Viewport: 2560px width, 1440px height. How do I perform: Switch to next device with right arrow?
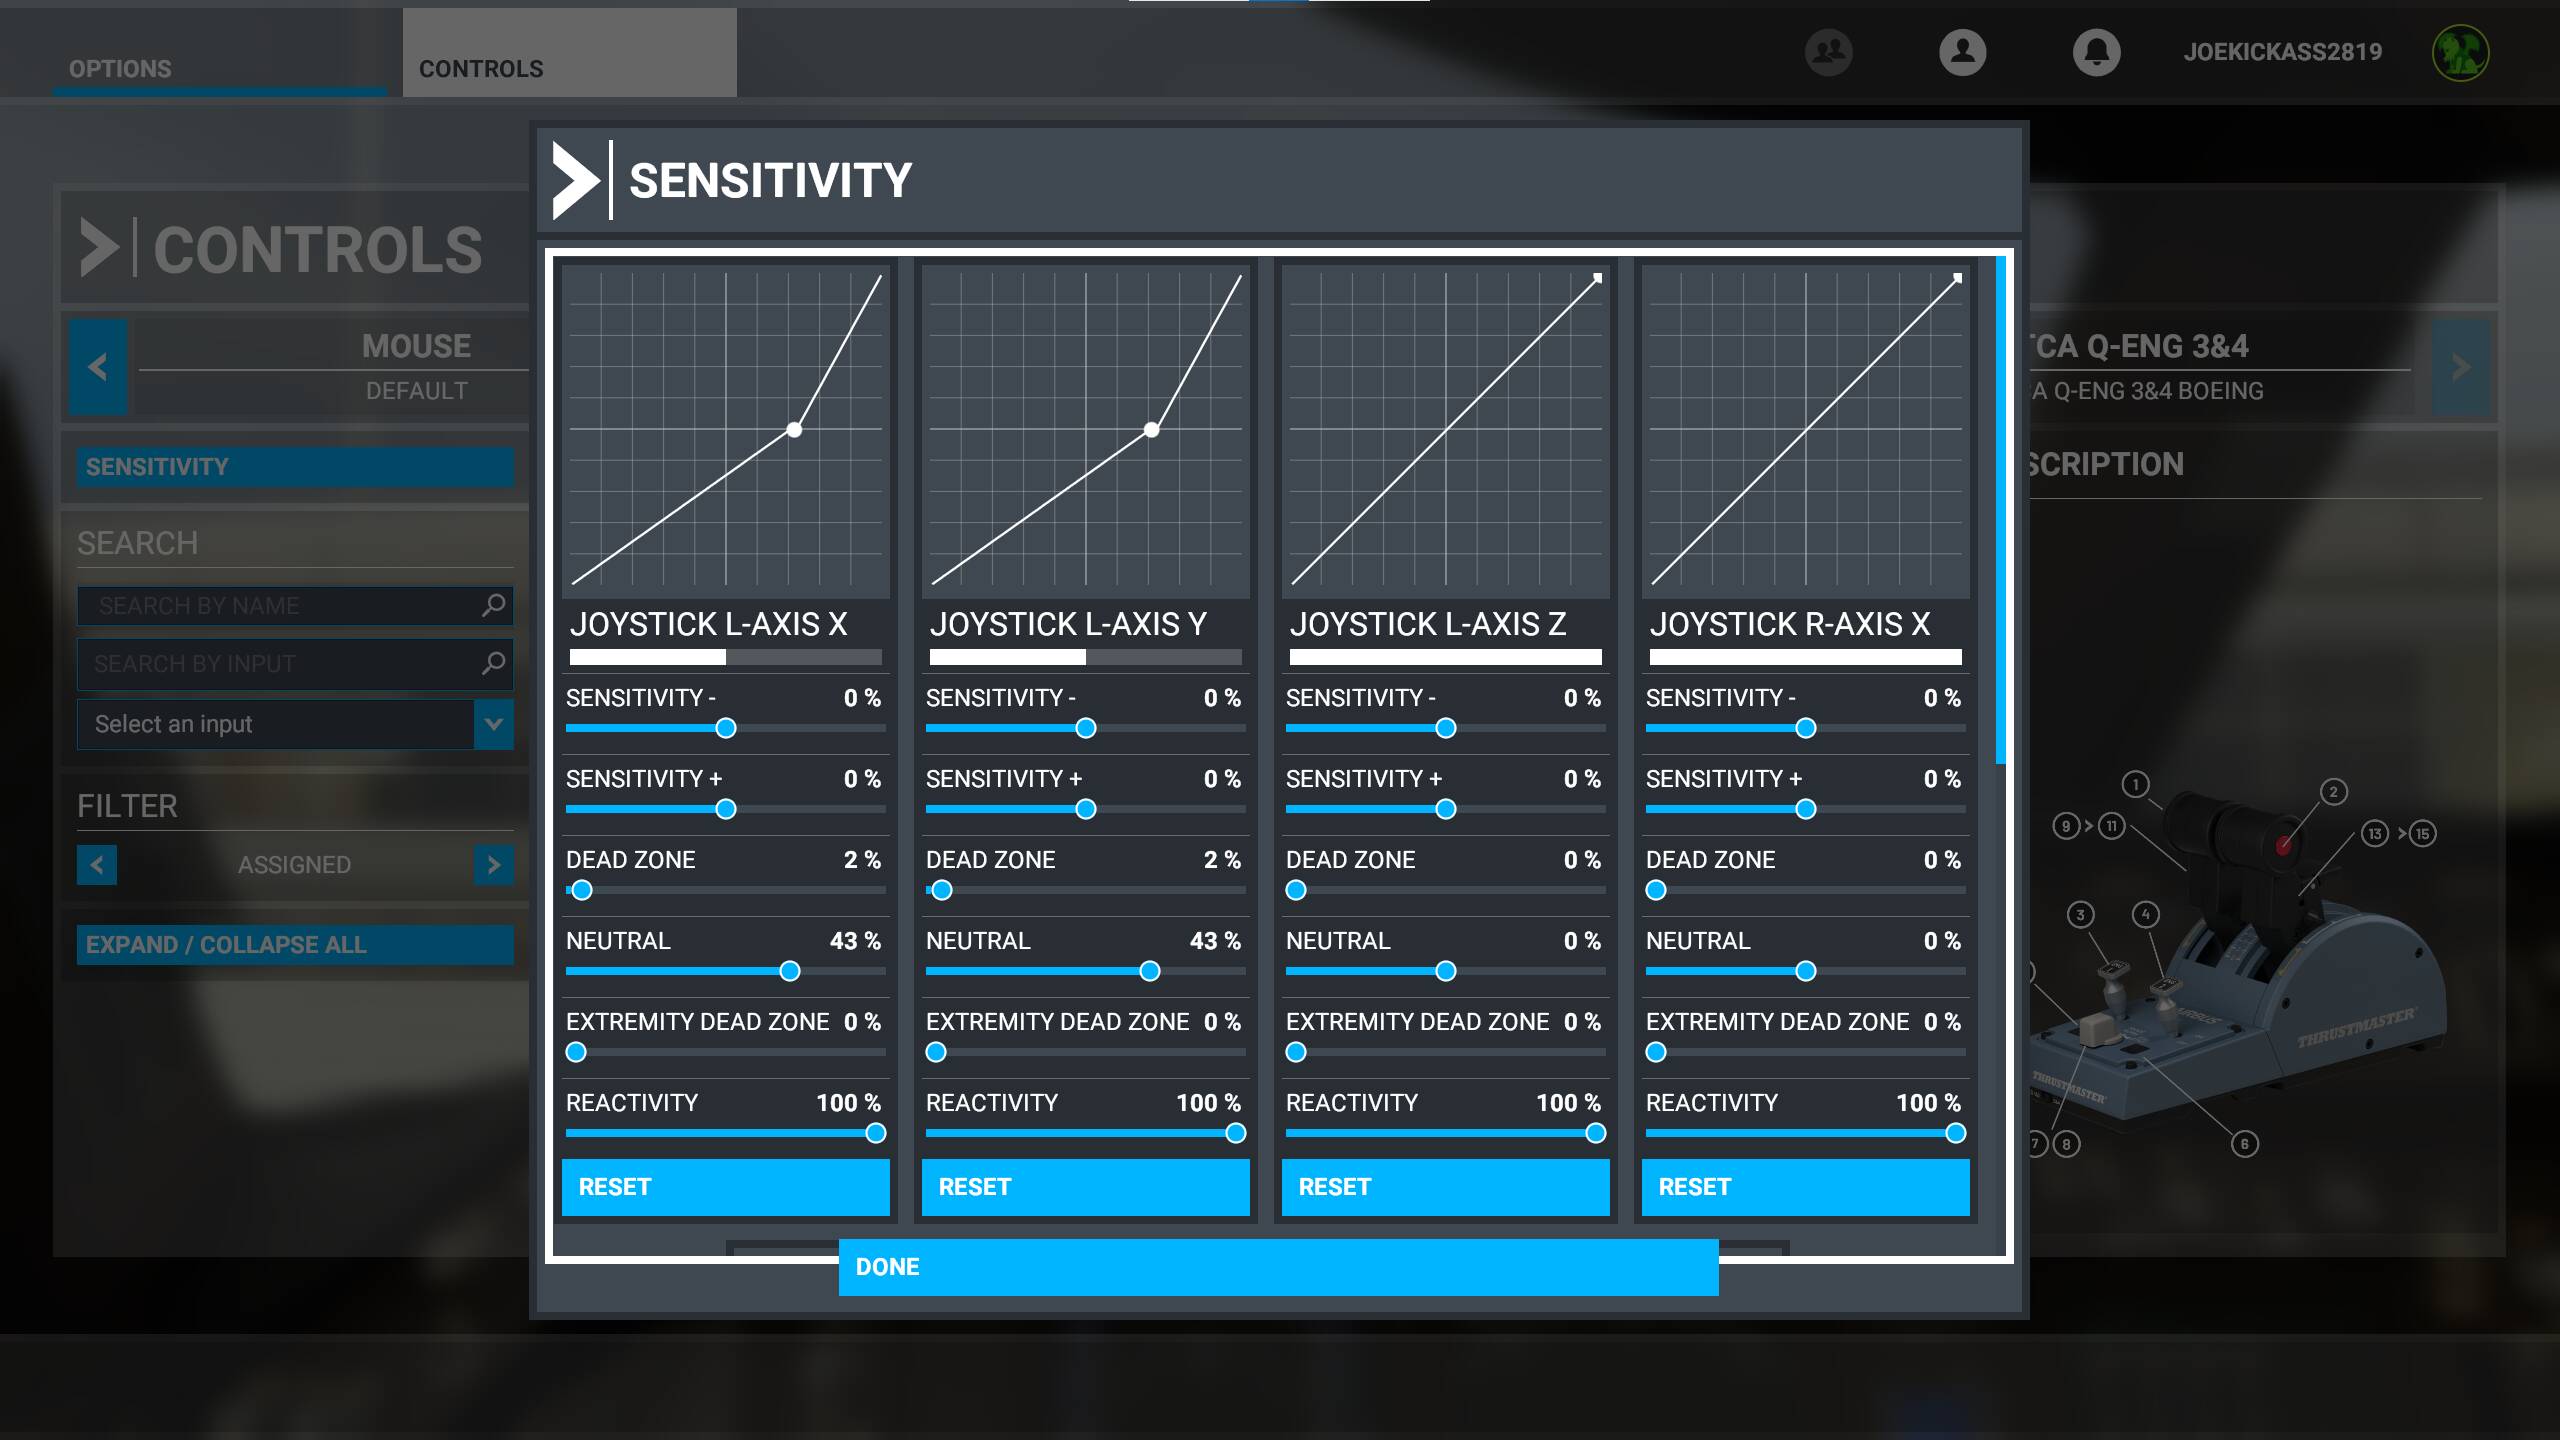2460,367
